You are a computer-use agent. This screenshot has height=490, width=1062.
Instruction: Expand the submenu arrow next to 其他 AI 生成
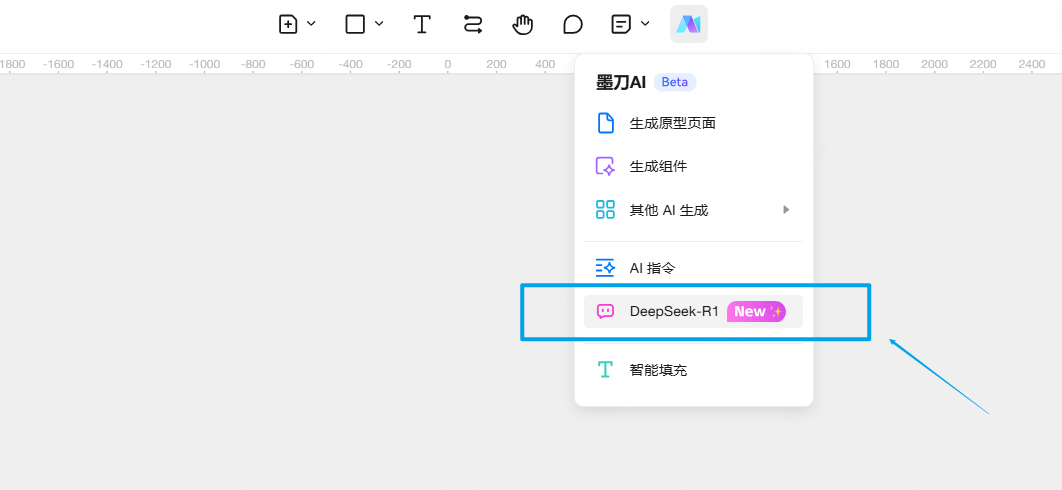pyautogui.click(x=786, y=210)
